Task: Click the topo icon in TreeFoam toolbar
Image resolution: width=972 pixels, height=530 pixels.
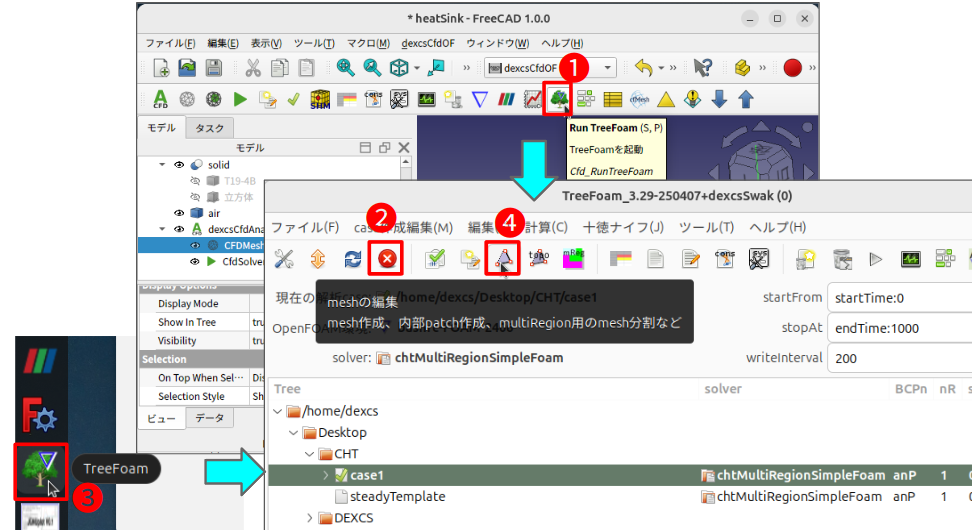Action: [539, 258]
